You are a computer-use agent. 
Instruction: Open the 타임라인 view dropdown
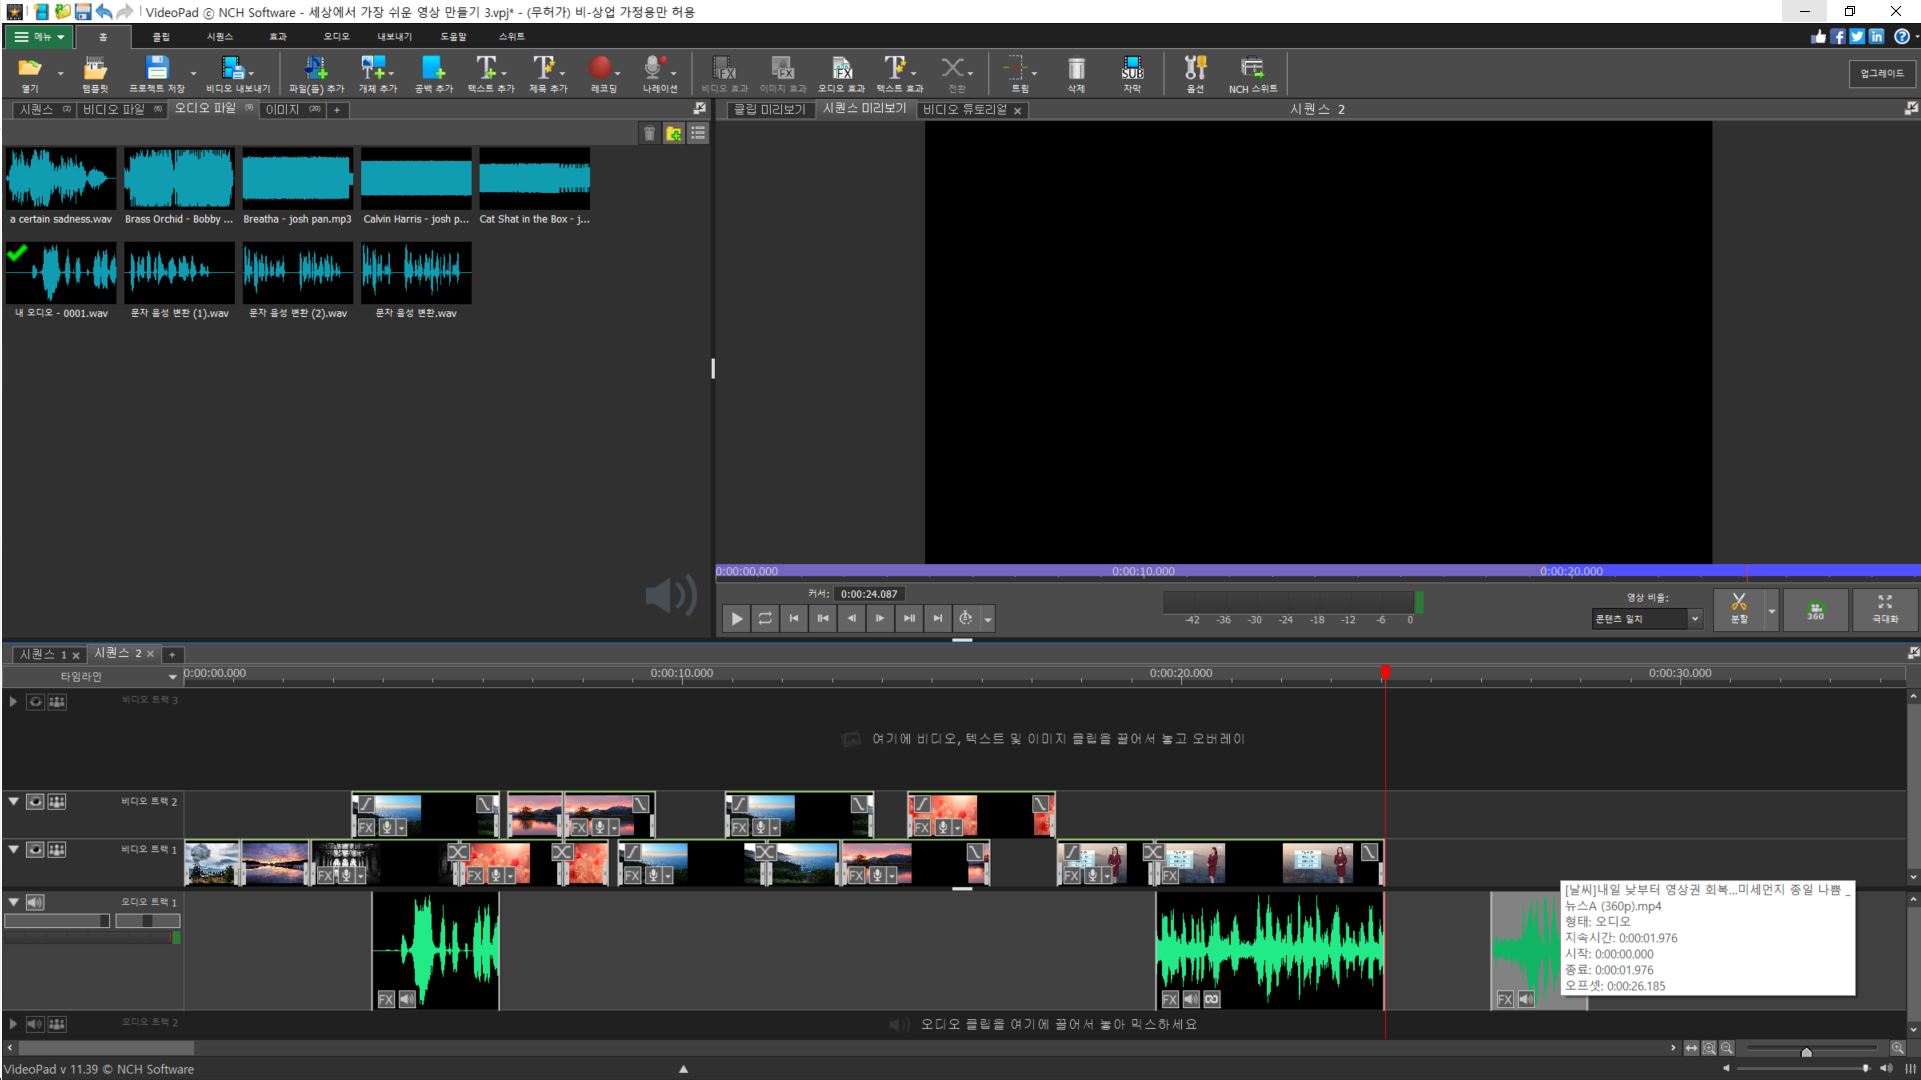(172, 677)
